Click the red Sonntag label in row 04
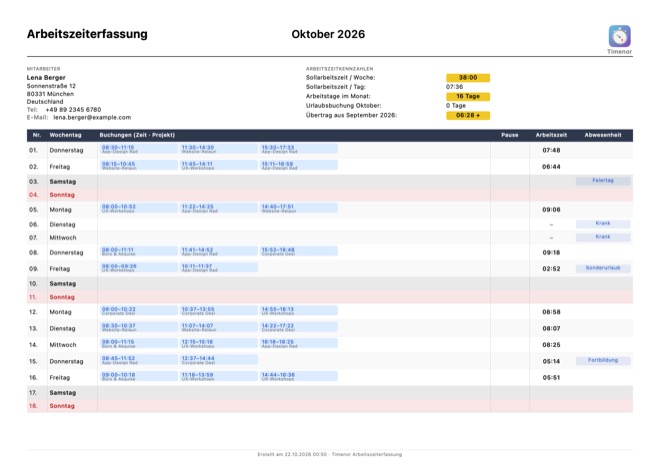Screen dimensions: 660x466 tap(62, 195)
